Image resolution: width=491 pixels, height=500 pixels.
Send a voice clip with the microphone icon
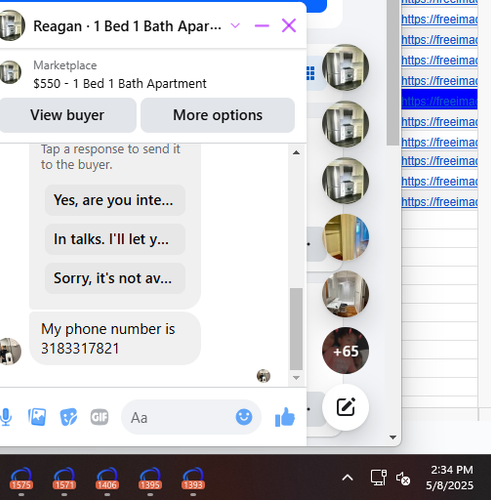coord(5,417)
